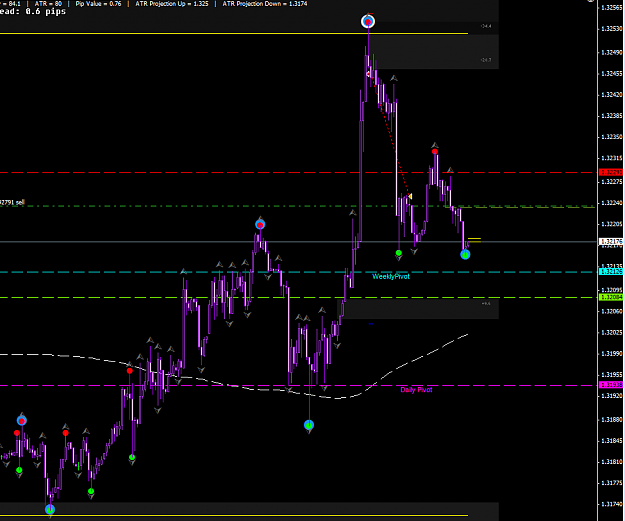Click the blue-ringed green marker at the latest candle

[465, 255]
